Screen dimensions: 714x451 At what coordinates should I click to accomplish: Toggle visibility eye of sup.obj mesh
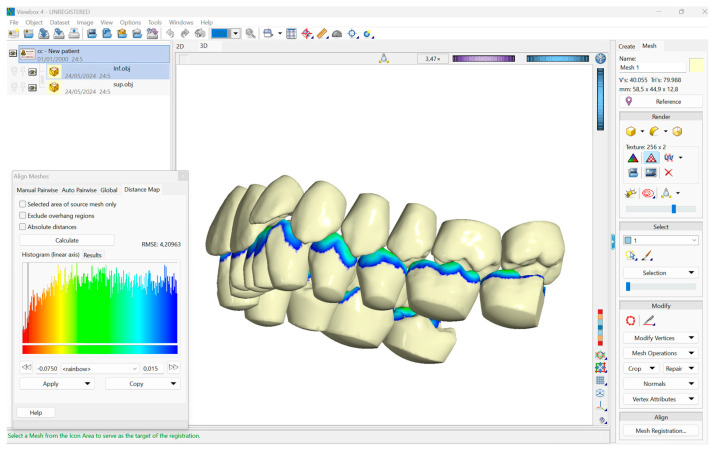pyautogui.click(x=32, y=87)
